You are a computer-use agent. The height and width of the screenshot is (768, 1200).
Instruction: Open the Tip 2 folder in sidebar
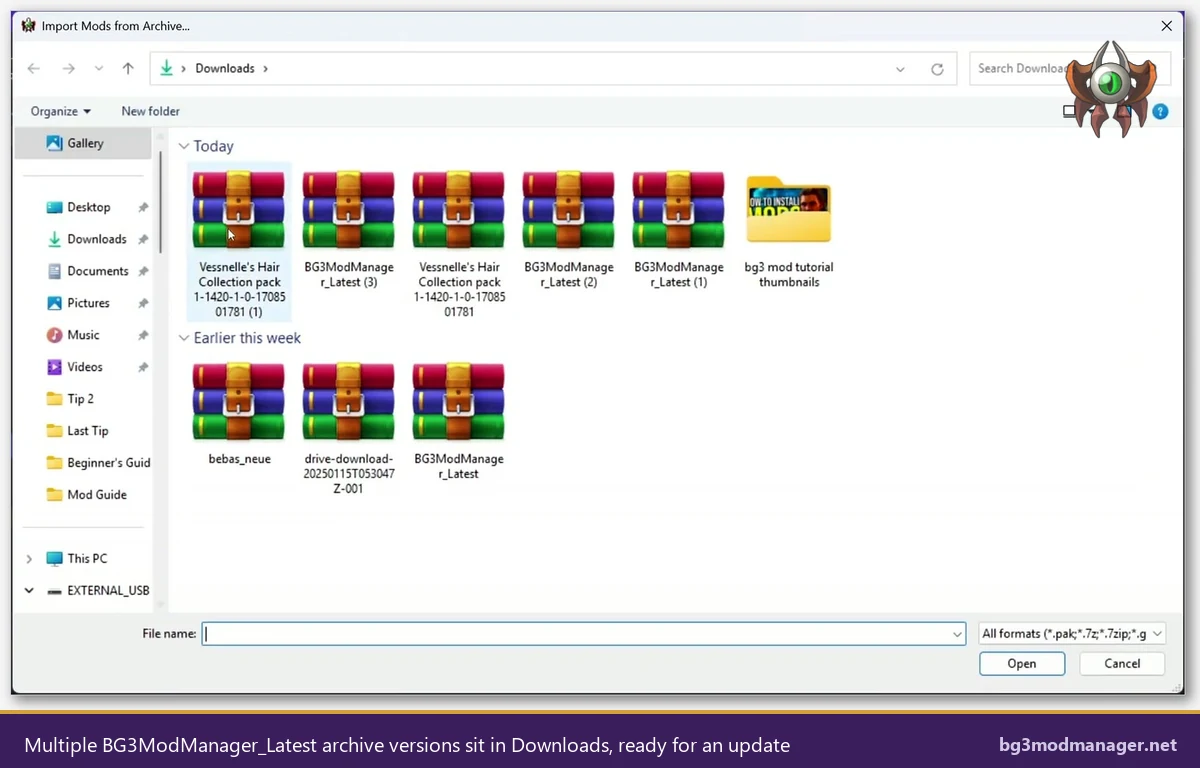click(x=80, y=399)
